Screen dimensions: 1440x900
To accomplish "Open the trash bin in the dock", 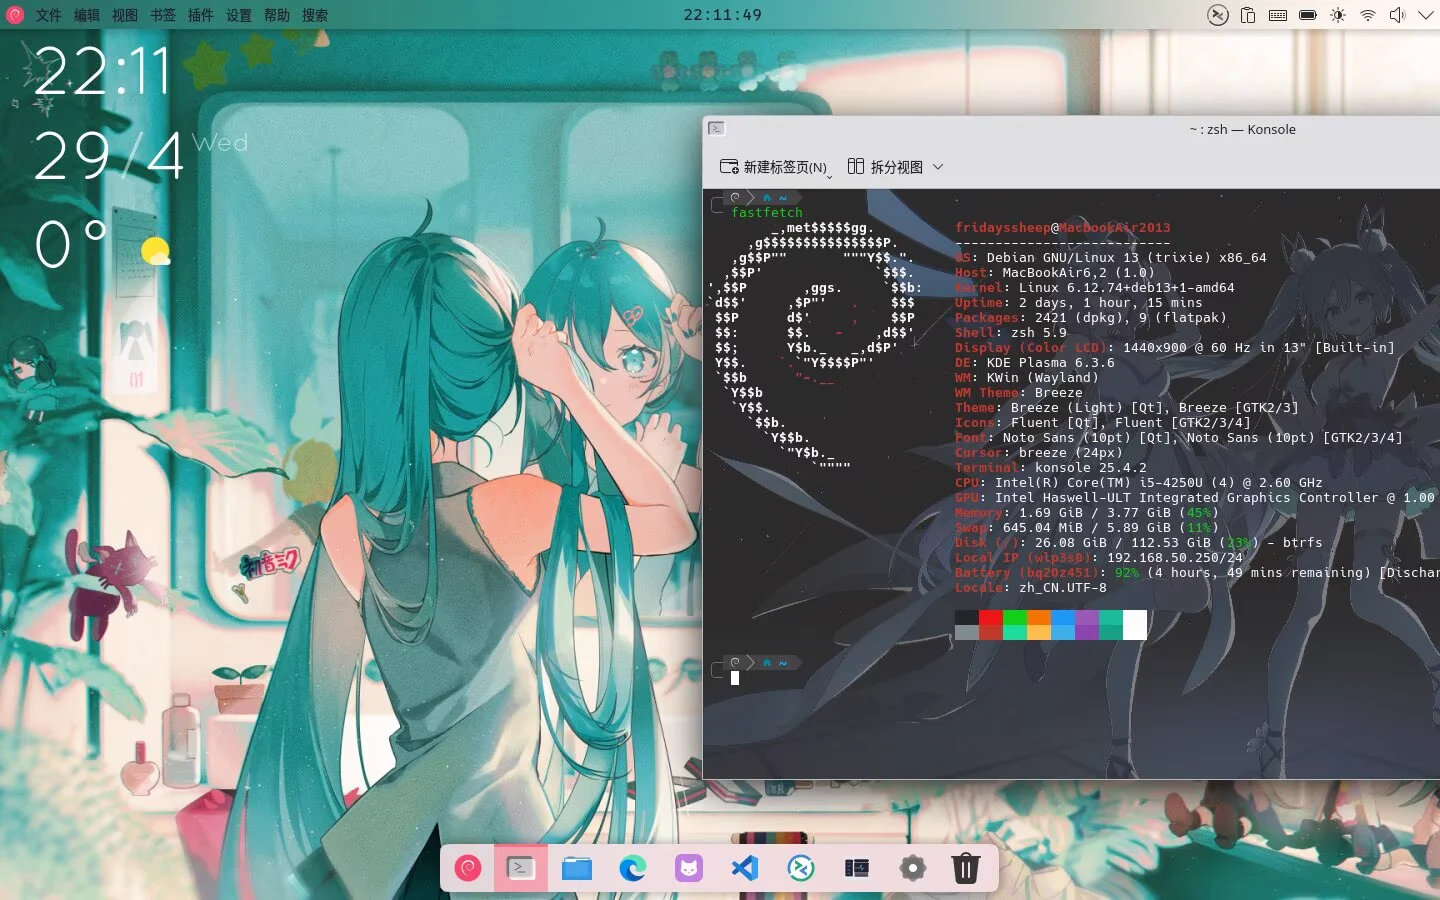I will [x=965, y=868].
